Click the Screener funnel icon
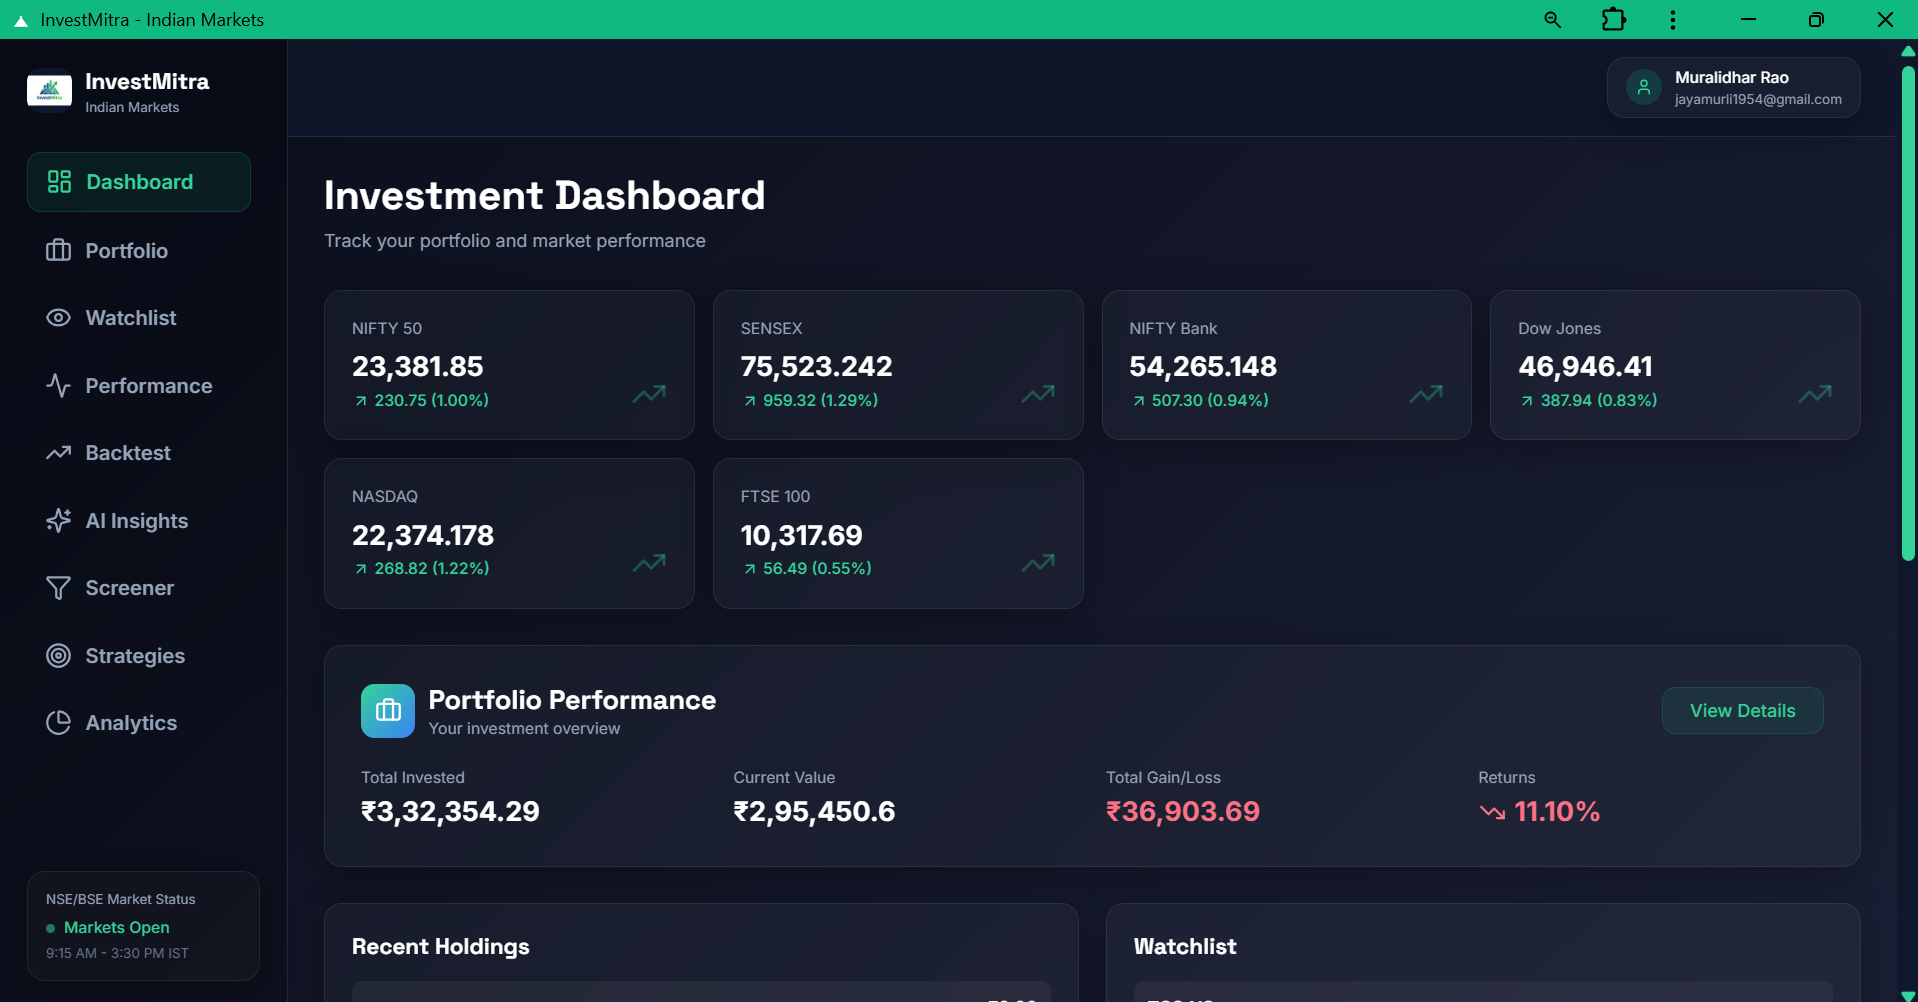Image resolution: width=1918 pixels, height=1002 pixels. (x=58, y=588)
